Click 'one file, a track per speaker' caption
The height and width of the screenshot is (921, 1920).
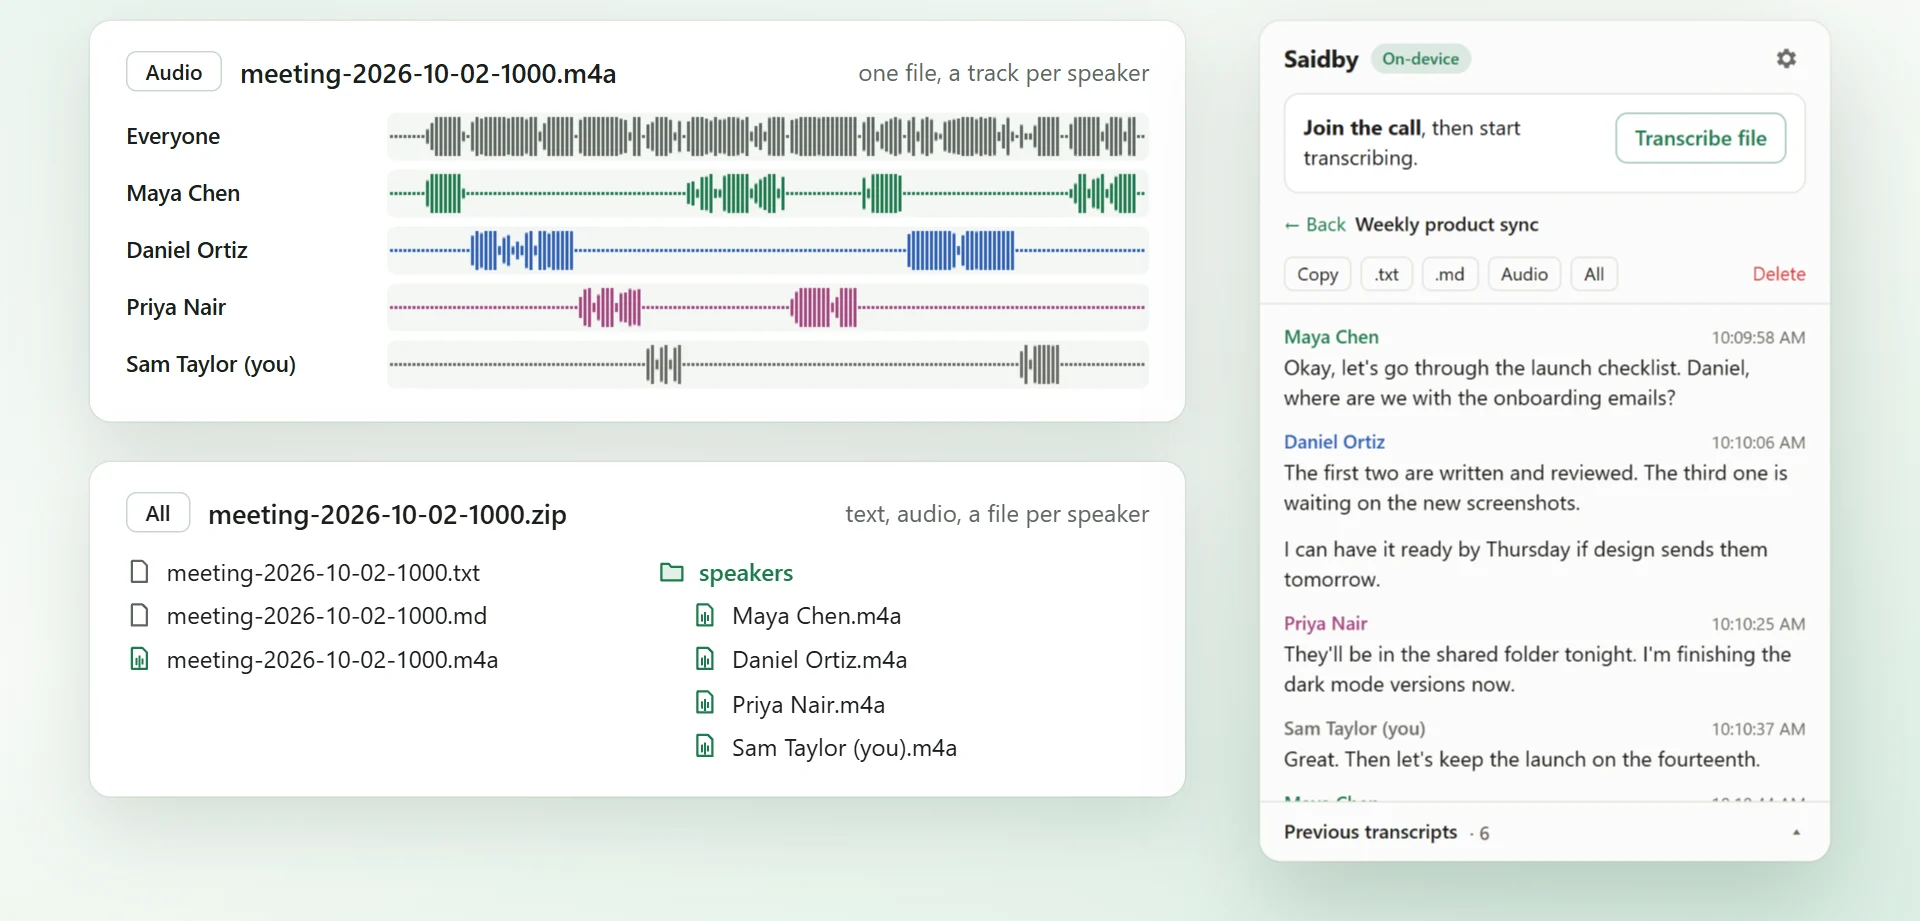point(1003,73)
